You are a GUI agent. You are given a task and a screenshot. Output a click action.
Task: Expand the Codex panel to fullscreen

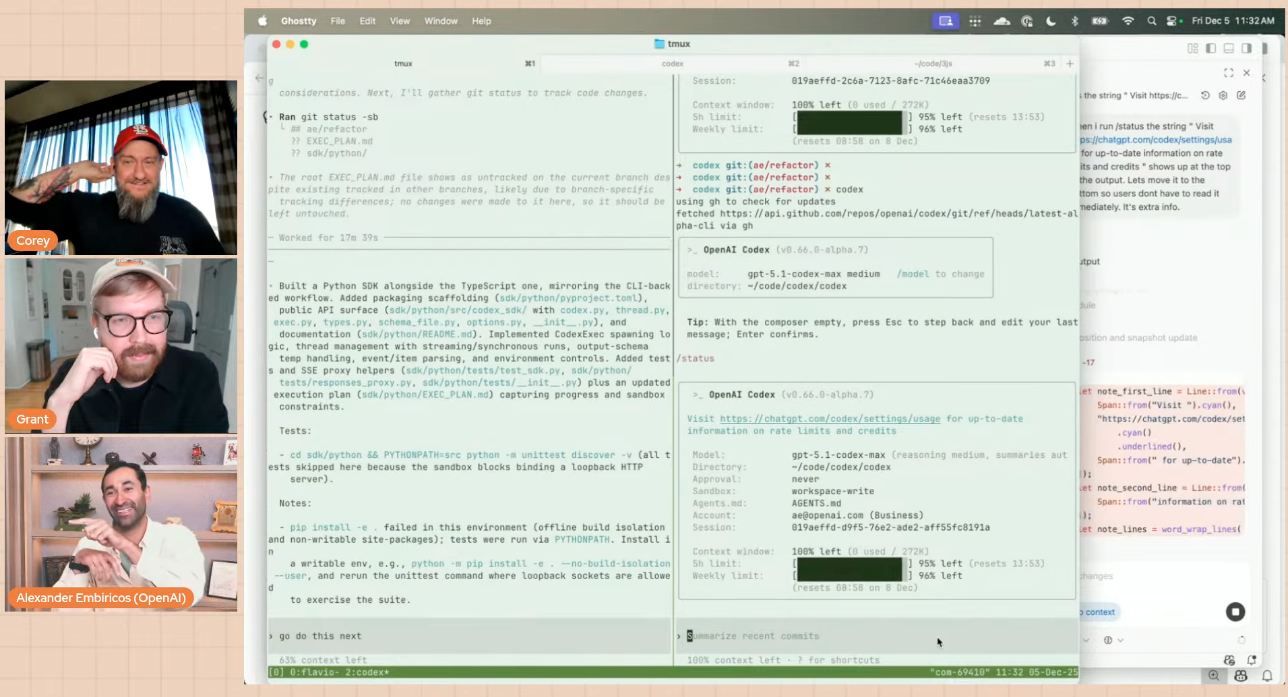point(1228,73)
